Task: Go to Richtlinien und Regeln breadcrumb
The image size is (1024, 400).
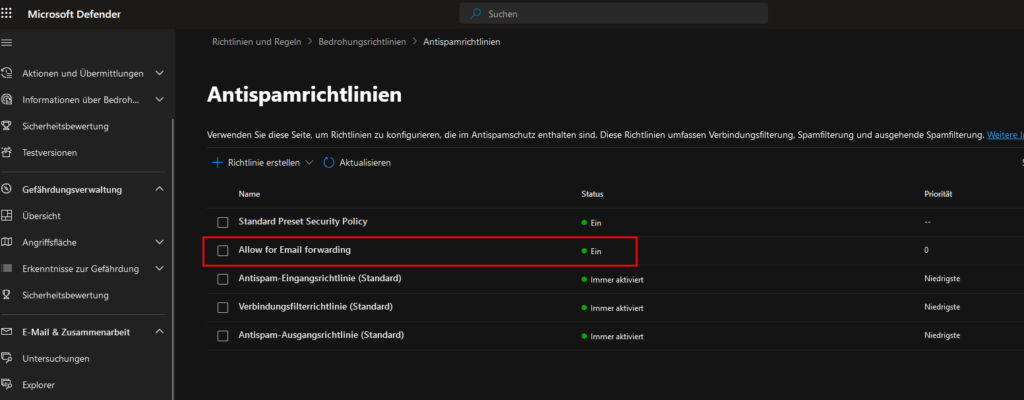Action: 257,41
